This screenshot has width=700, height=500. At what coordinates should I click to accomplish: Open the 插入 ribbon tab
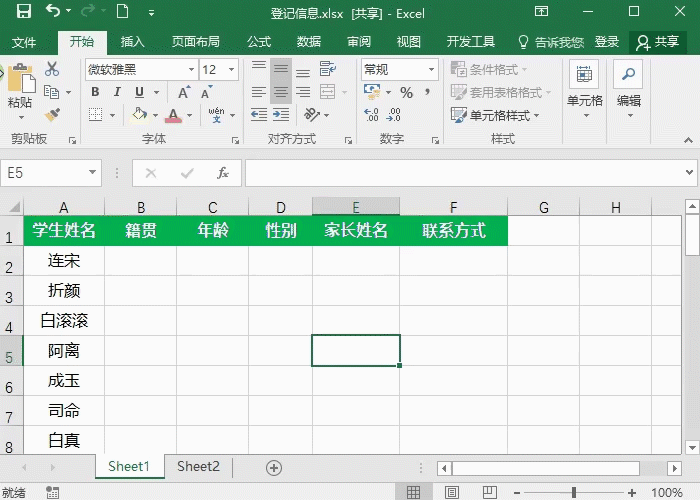point(132,42)
